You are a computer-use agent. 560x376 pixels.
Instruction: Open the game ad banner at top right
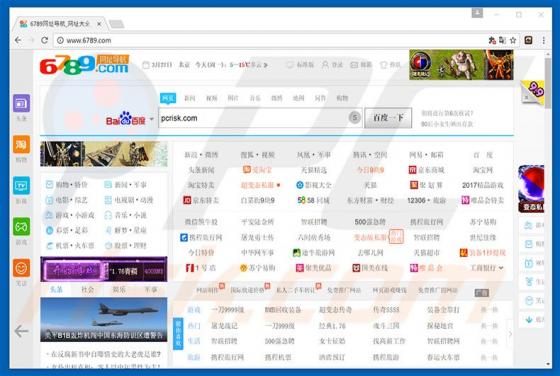461,65
